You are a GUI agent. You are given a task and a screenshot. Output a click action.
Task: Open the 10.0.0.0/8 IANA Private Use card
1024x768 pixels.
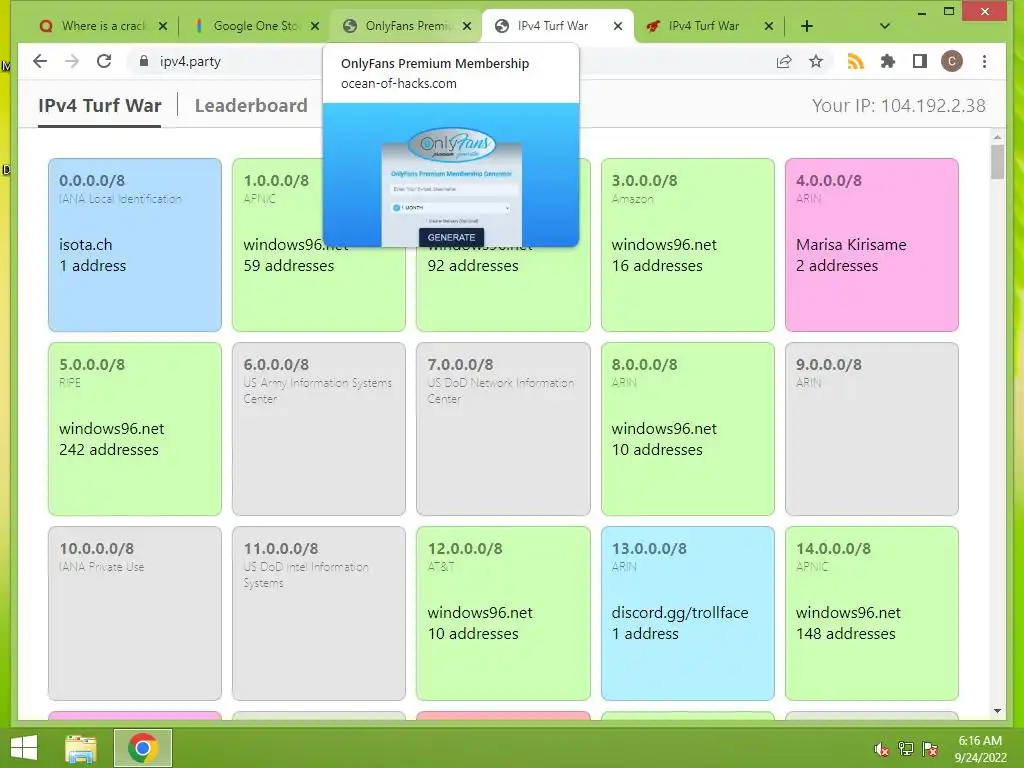click(x=135, y=613)
